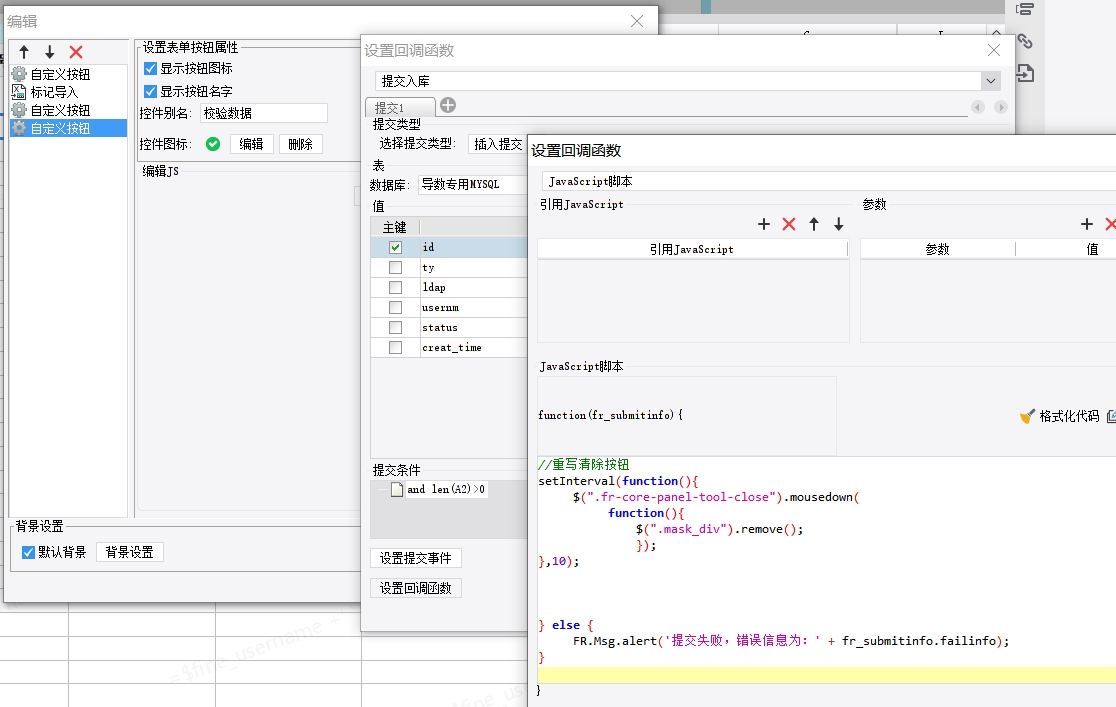
Task: Add a referenced JavaScript with plus icon
Action: (764, 224)
